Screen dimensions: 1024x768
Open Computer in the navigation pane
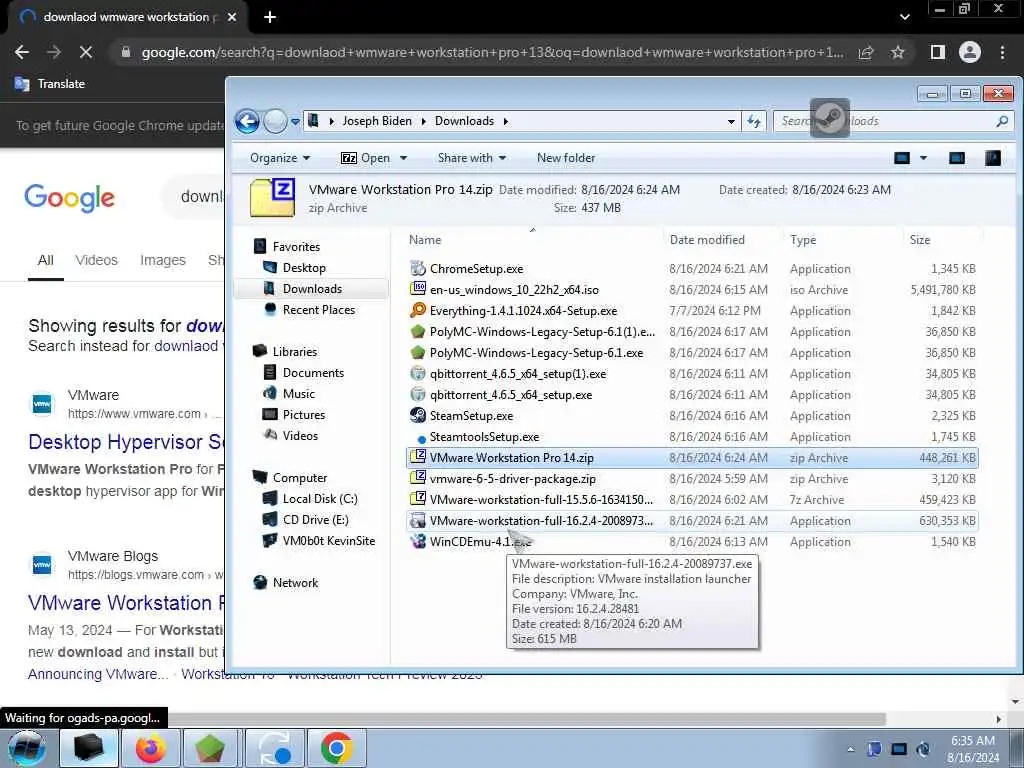(x=300, y=477)
